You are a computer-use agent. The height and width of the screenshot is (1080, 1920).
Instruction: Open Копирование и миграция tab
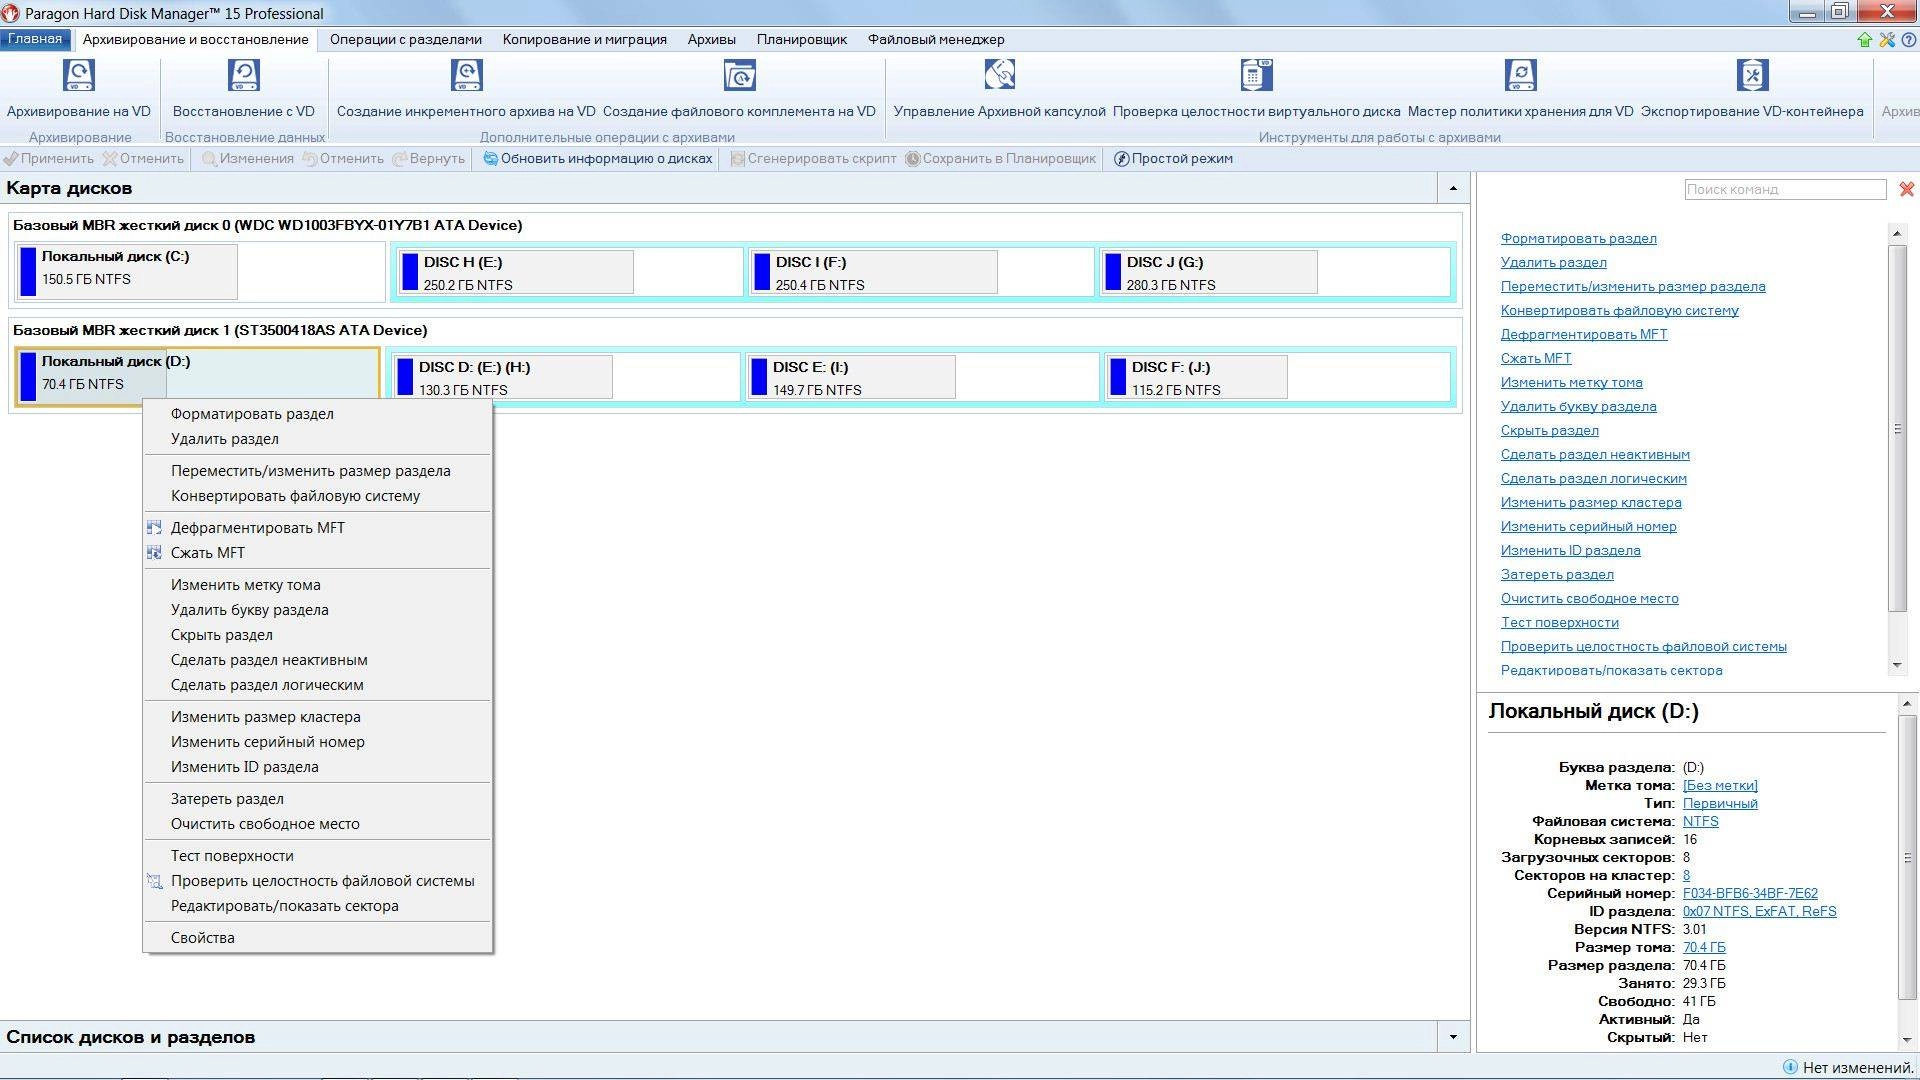585,40
